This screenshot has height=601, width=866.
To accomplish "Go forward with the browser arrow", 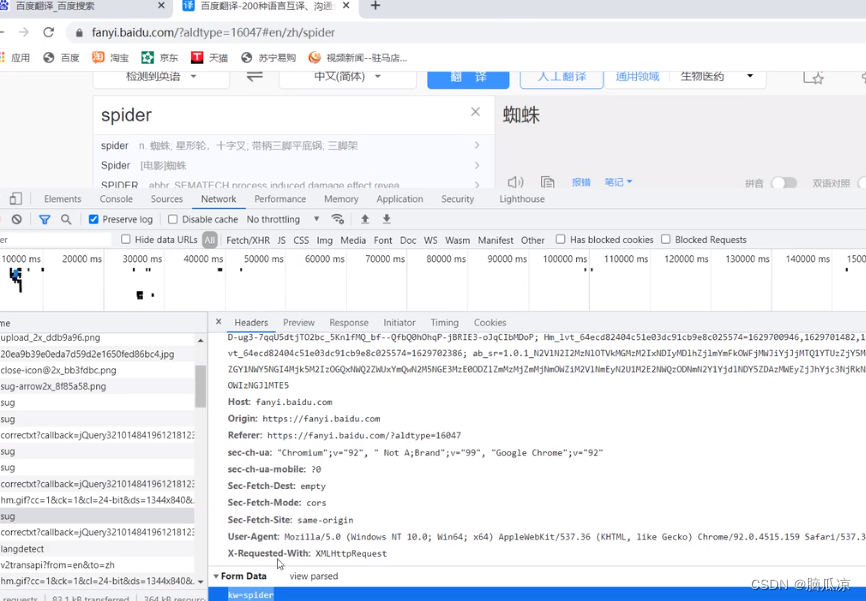I will pyautogui.click(x=23, y=32).
